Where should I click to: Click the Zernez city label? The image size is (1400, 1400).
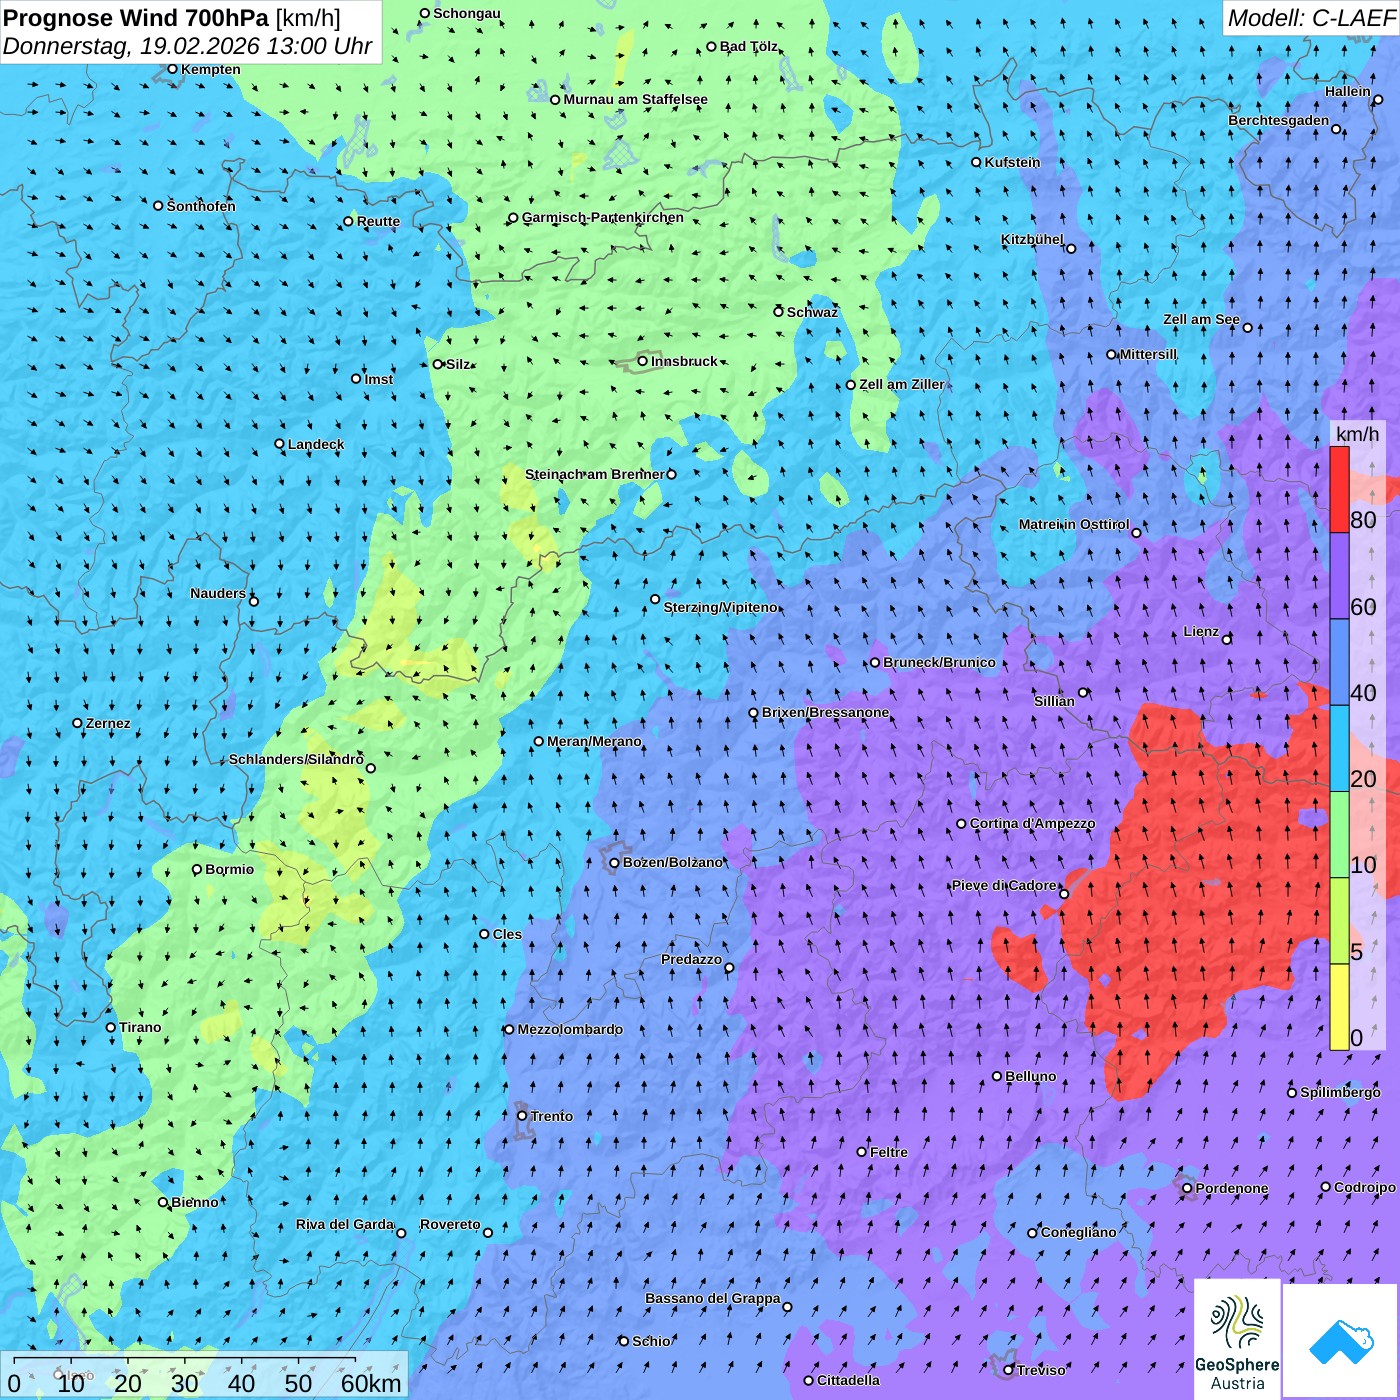pos(108,723)
